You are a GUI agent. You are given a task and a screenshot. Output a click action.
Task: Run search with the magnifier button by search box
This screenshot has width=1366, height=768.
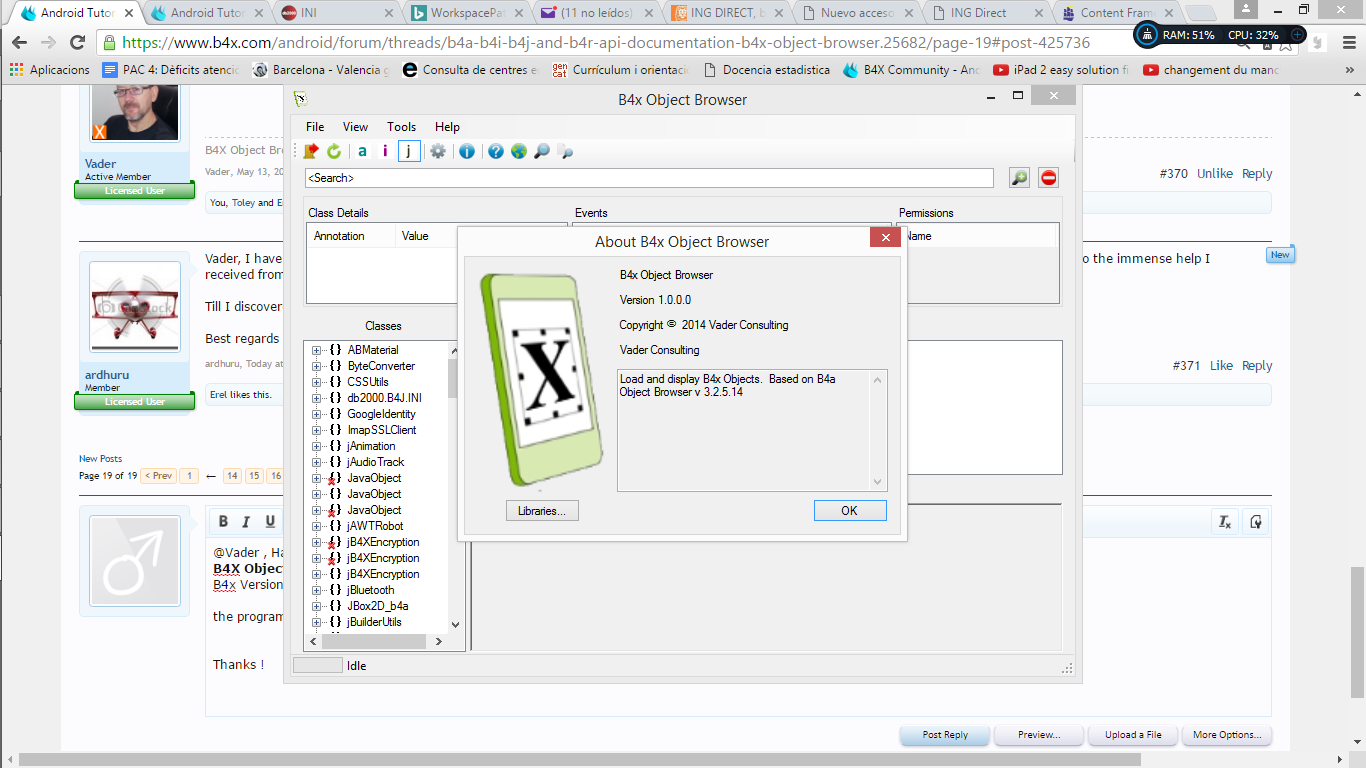click(1019, 178)
